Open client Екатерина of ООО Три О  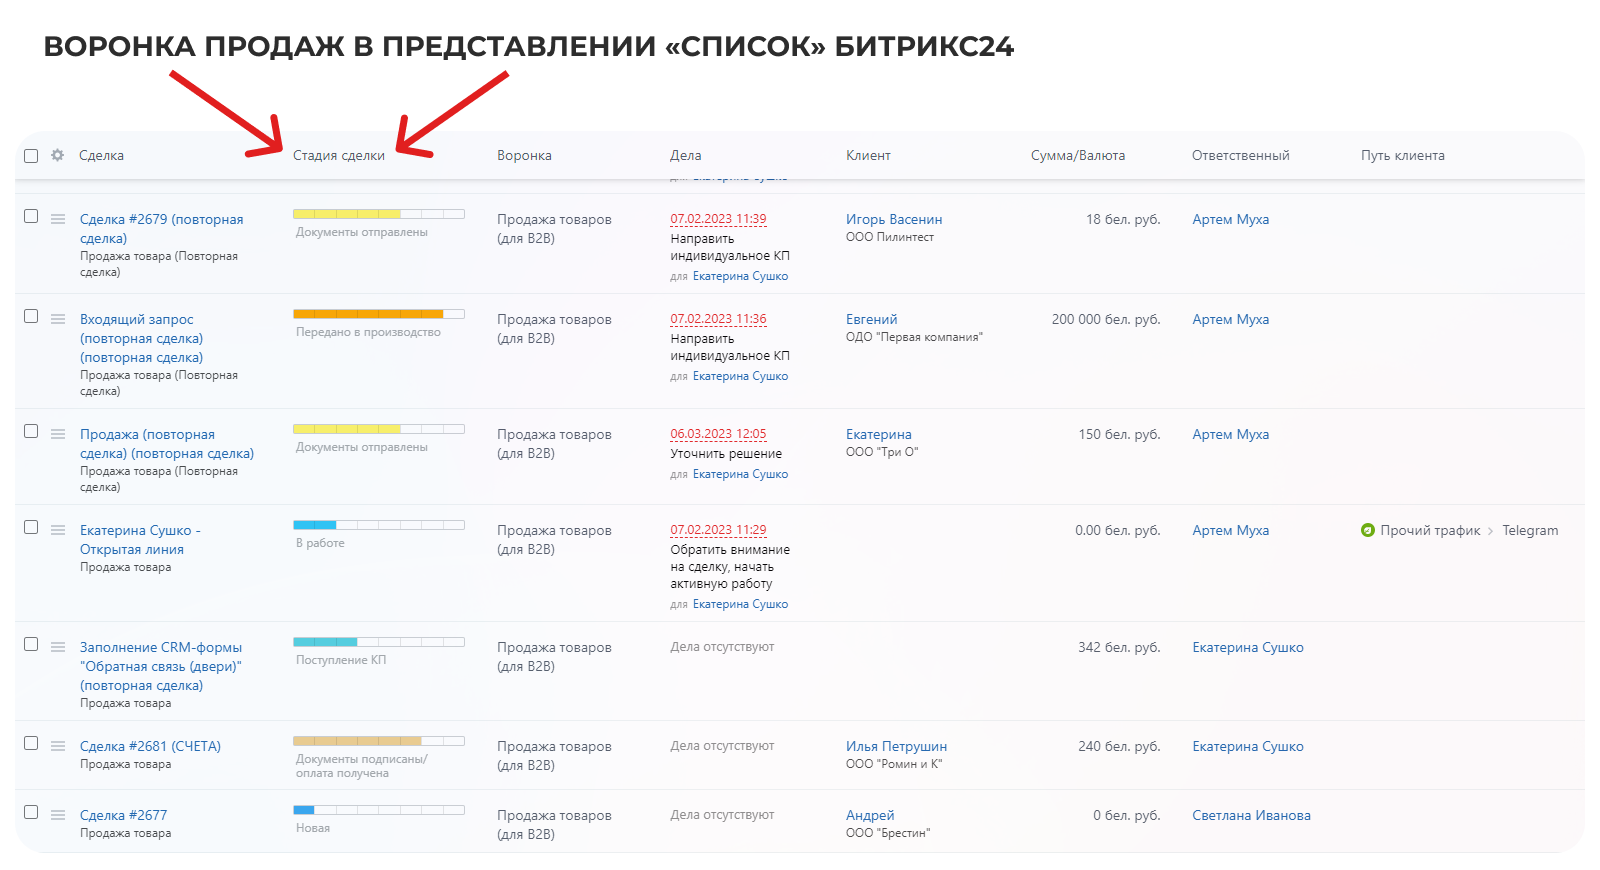click(x=879, y=434)
